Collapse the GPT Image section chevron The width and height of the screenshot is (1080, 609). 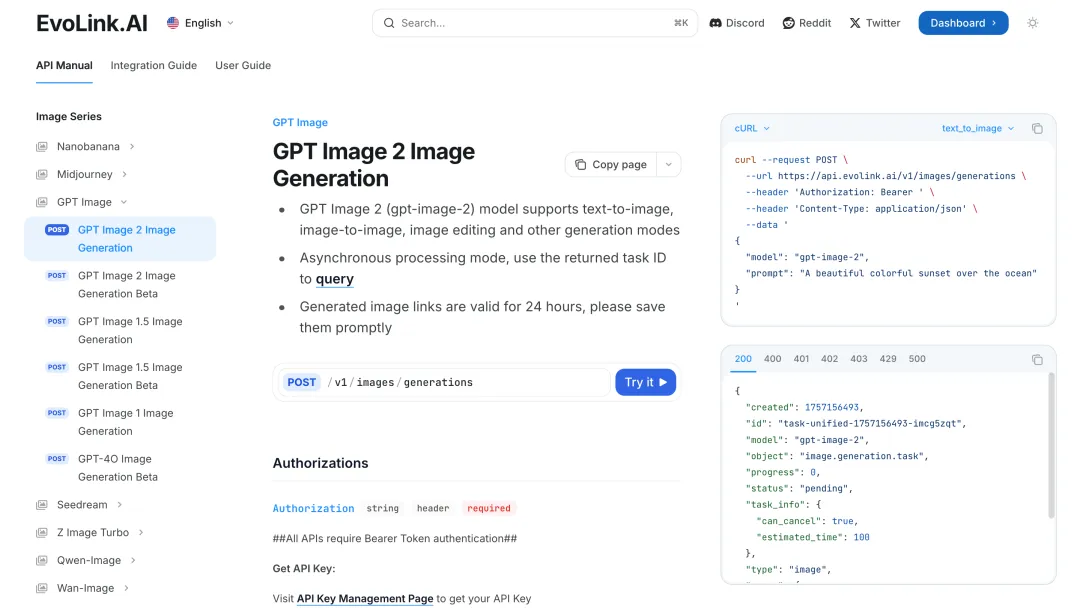click(x=124, y=202)
